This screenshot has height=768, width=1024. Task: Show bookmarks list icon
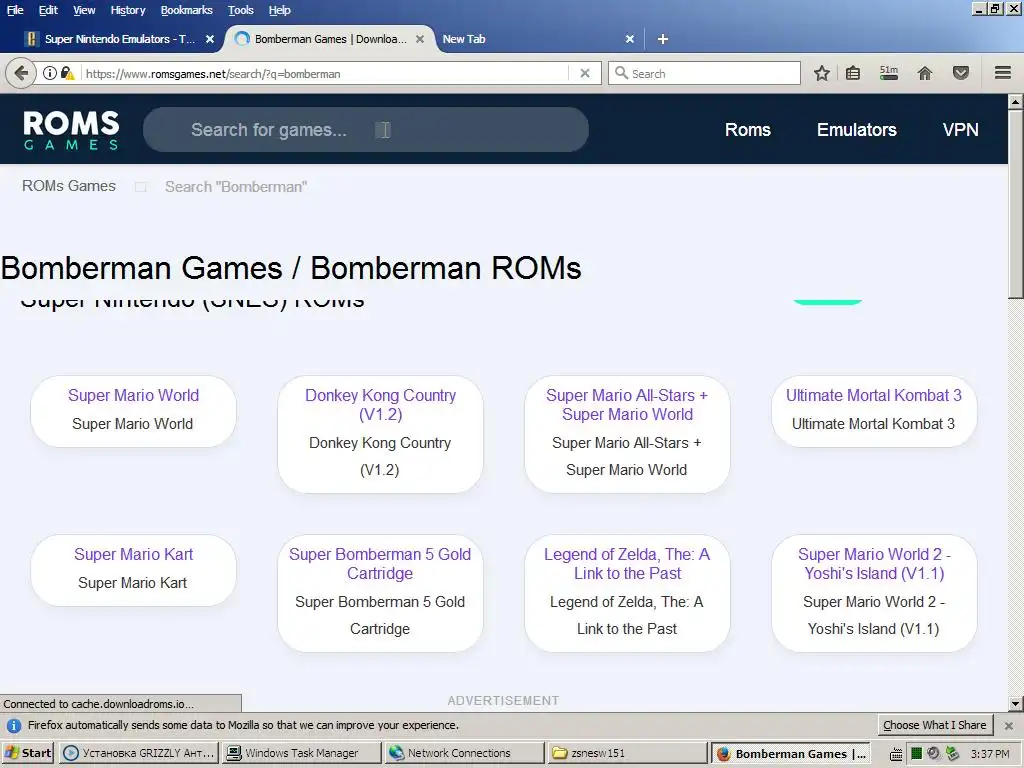(853, 73)
